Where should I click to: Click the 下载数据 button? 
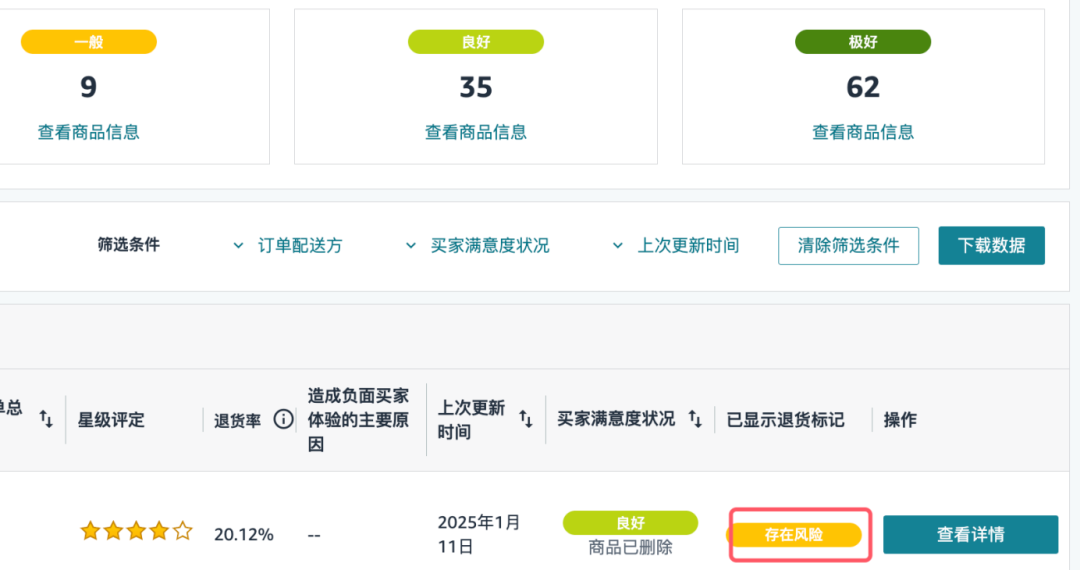991,246
